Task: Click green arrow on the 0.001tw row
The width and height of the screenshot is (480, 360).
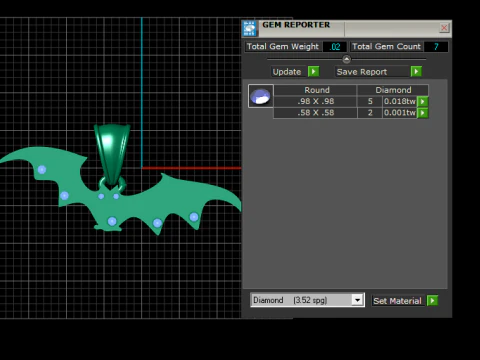Action: click(x=423, y=113)
